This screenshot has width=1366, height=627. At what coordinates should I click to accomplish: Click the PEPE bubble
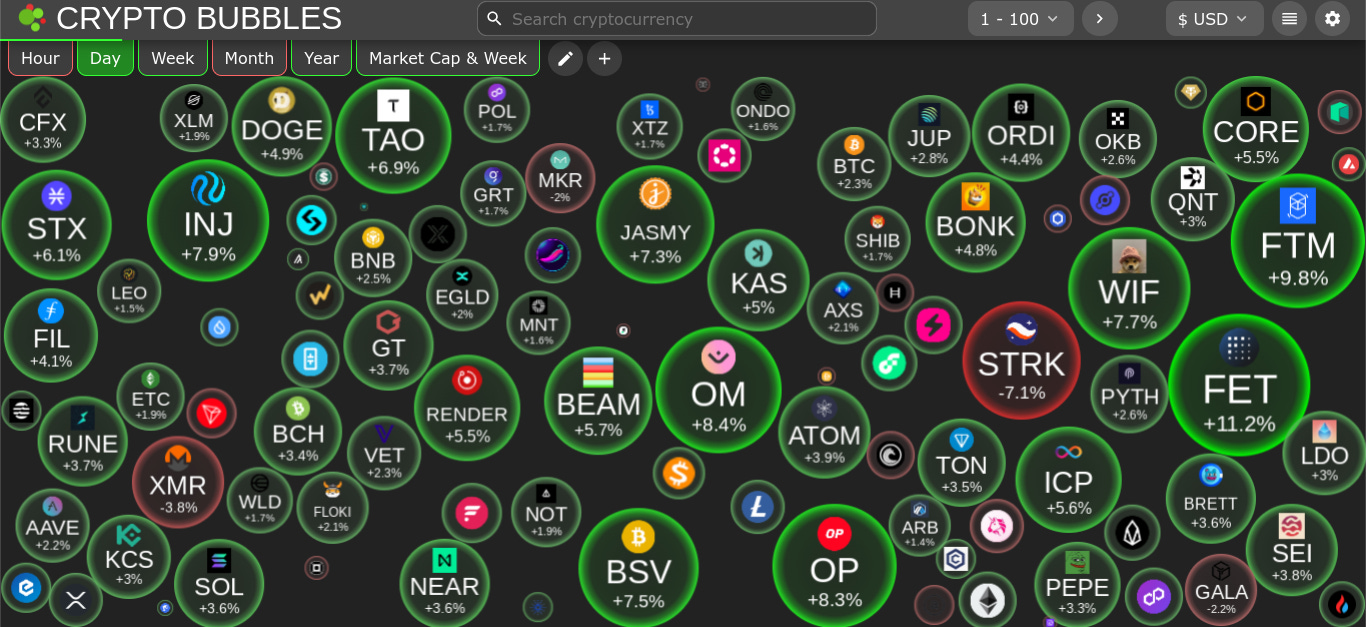(x=1077, y=585)
